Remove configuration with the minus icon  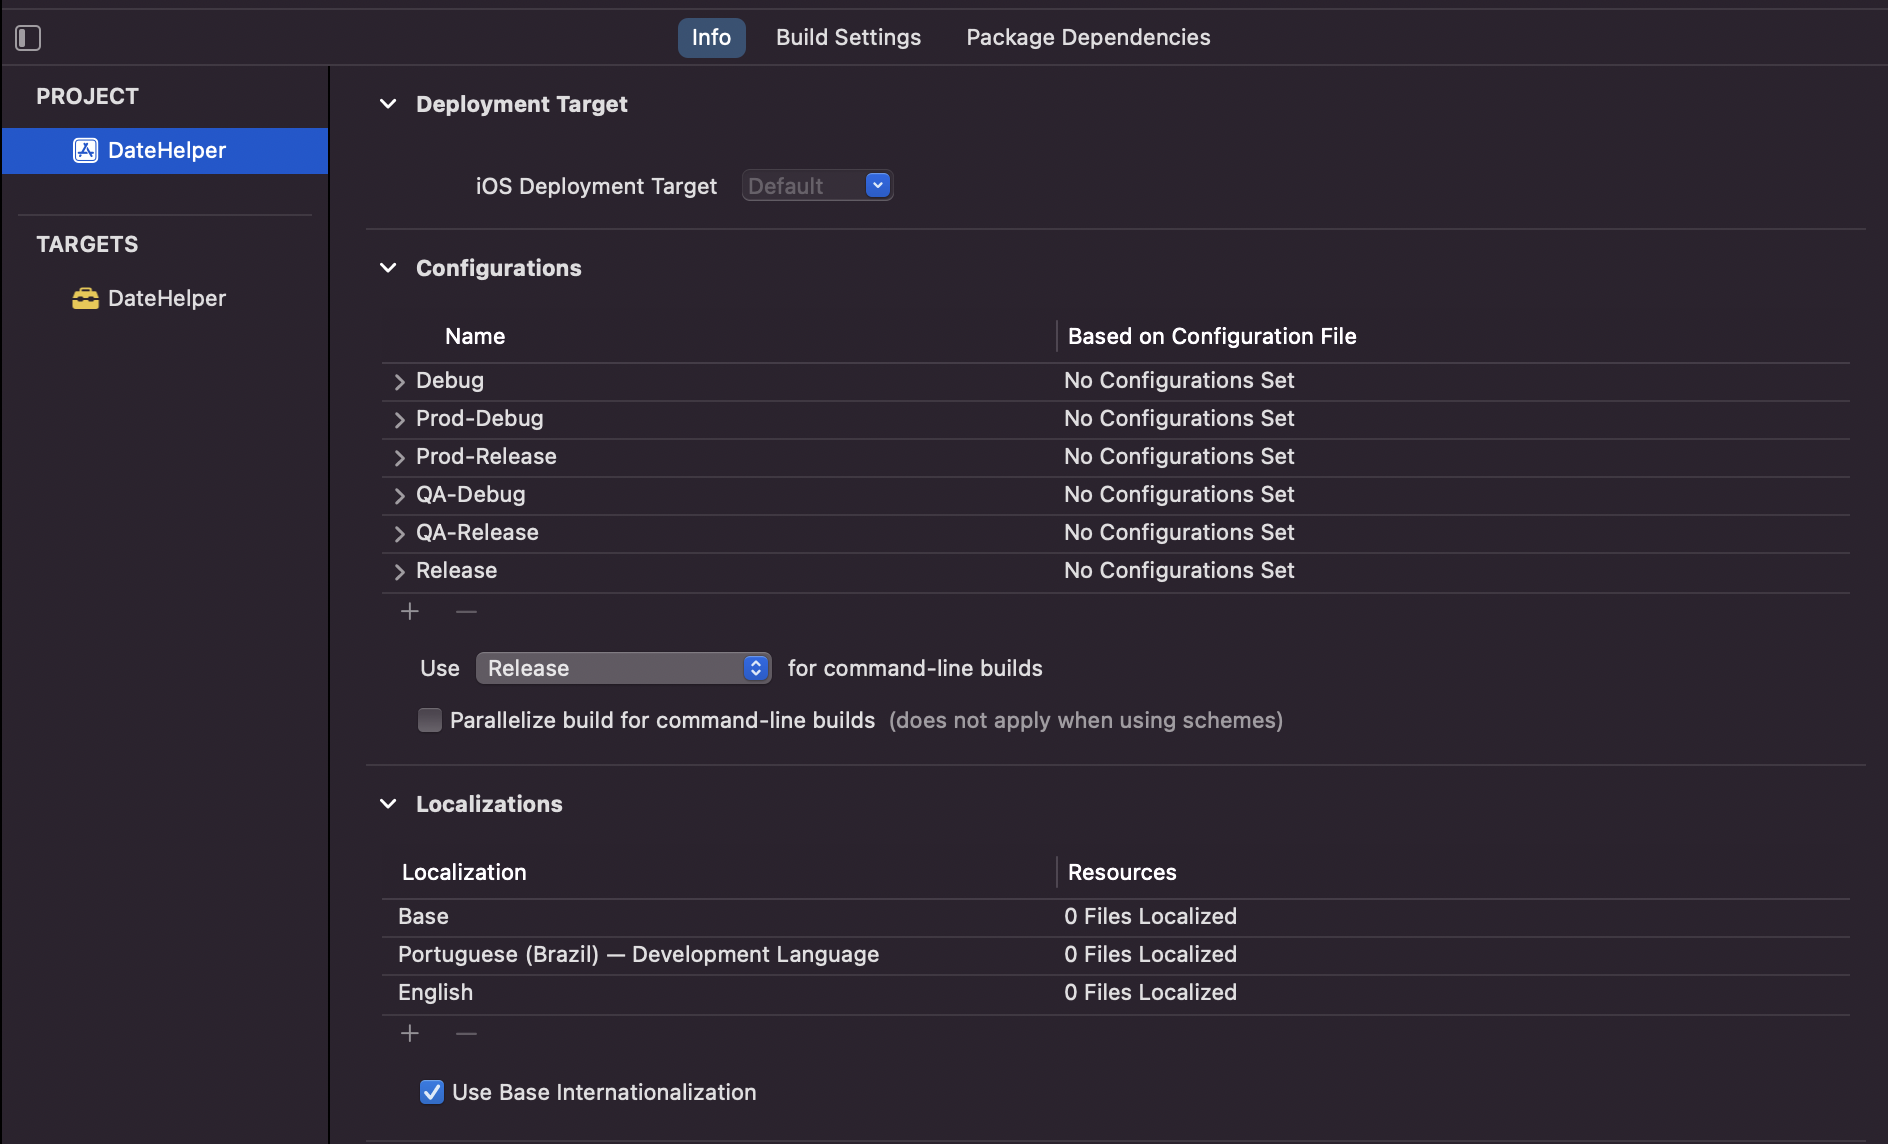[x=466, y=611]
